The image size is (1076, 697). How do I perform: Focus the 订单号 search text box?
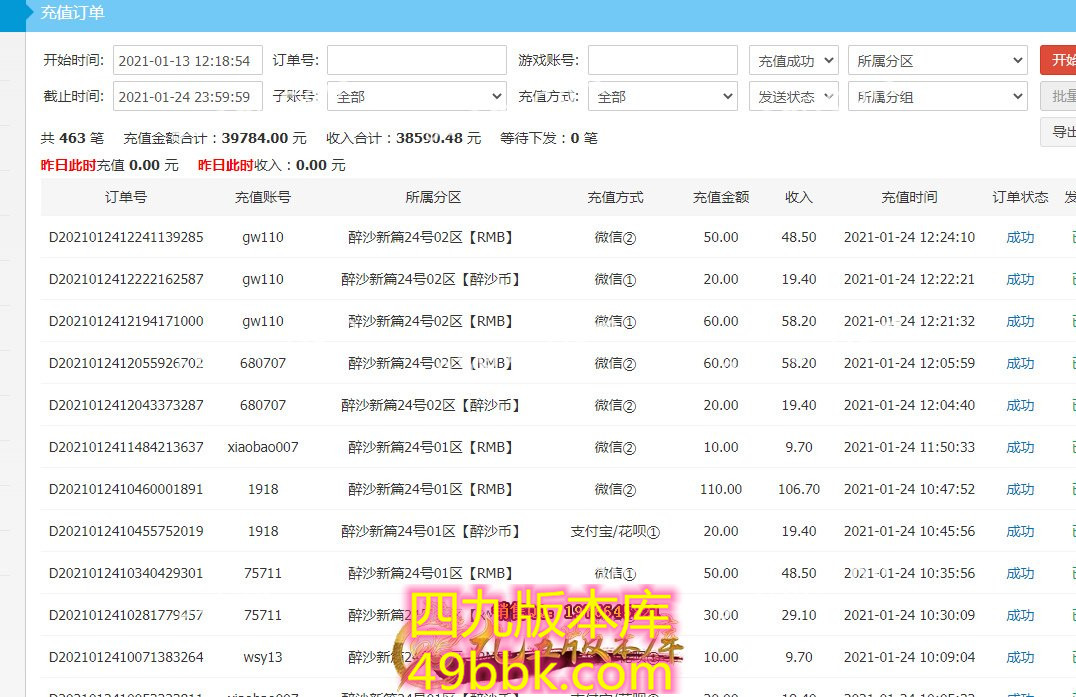click(x=416, y=60)
